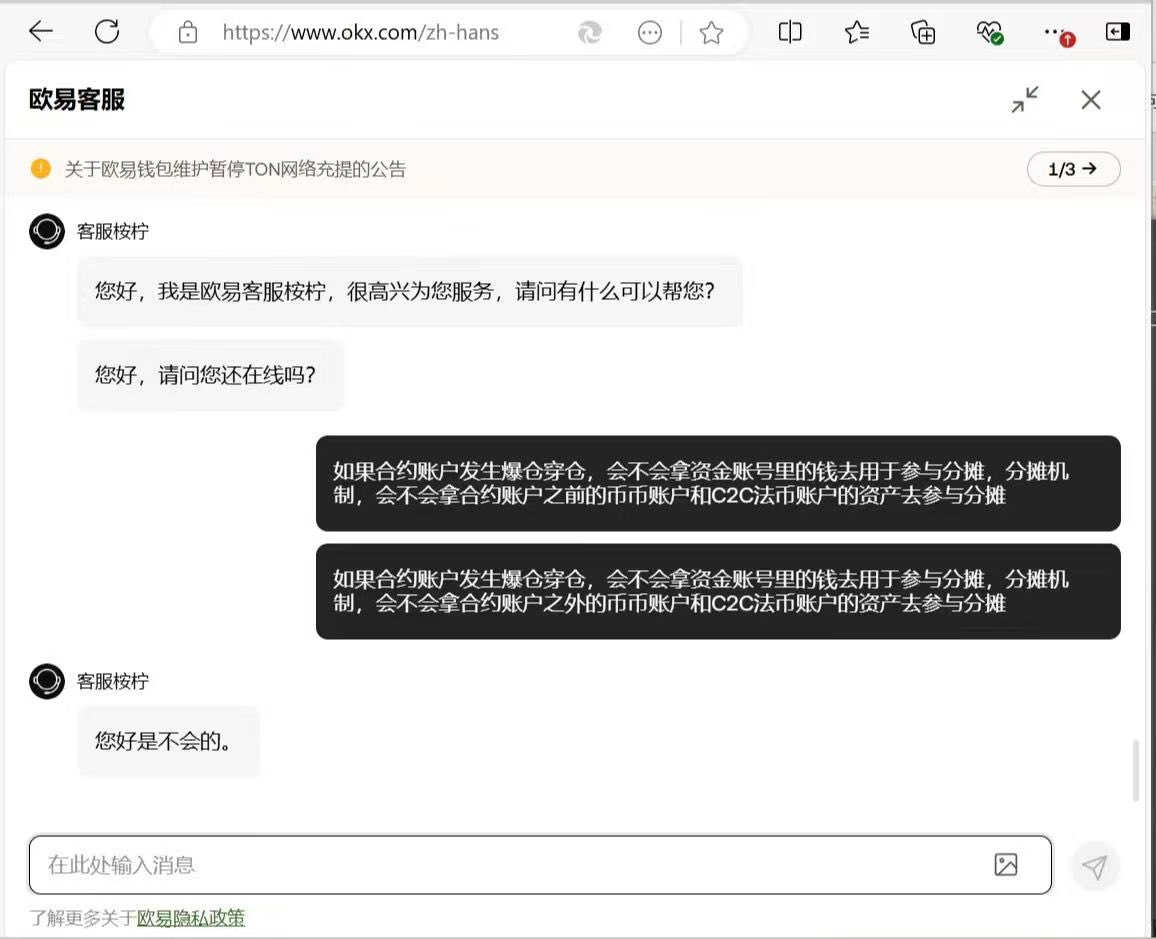The height and width of the screenshot is (939, 1156).
Task: Select the message 请问您还在线吗
Action: [x=211, y=375]
